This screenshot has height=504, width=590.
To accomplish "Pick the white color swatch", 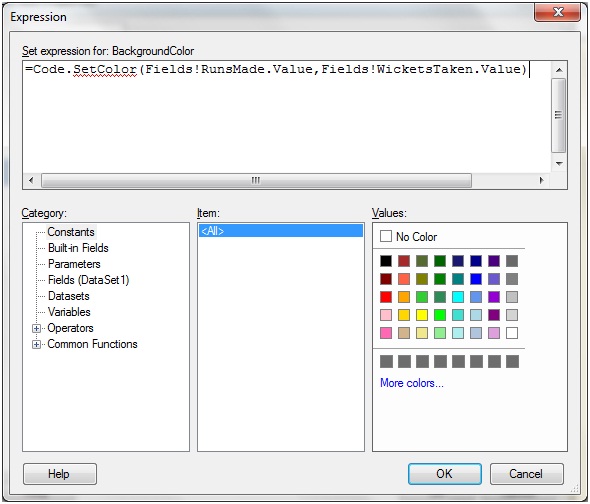I will tap(512, 333).
